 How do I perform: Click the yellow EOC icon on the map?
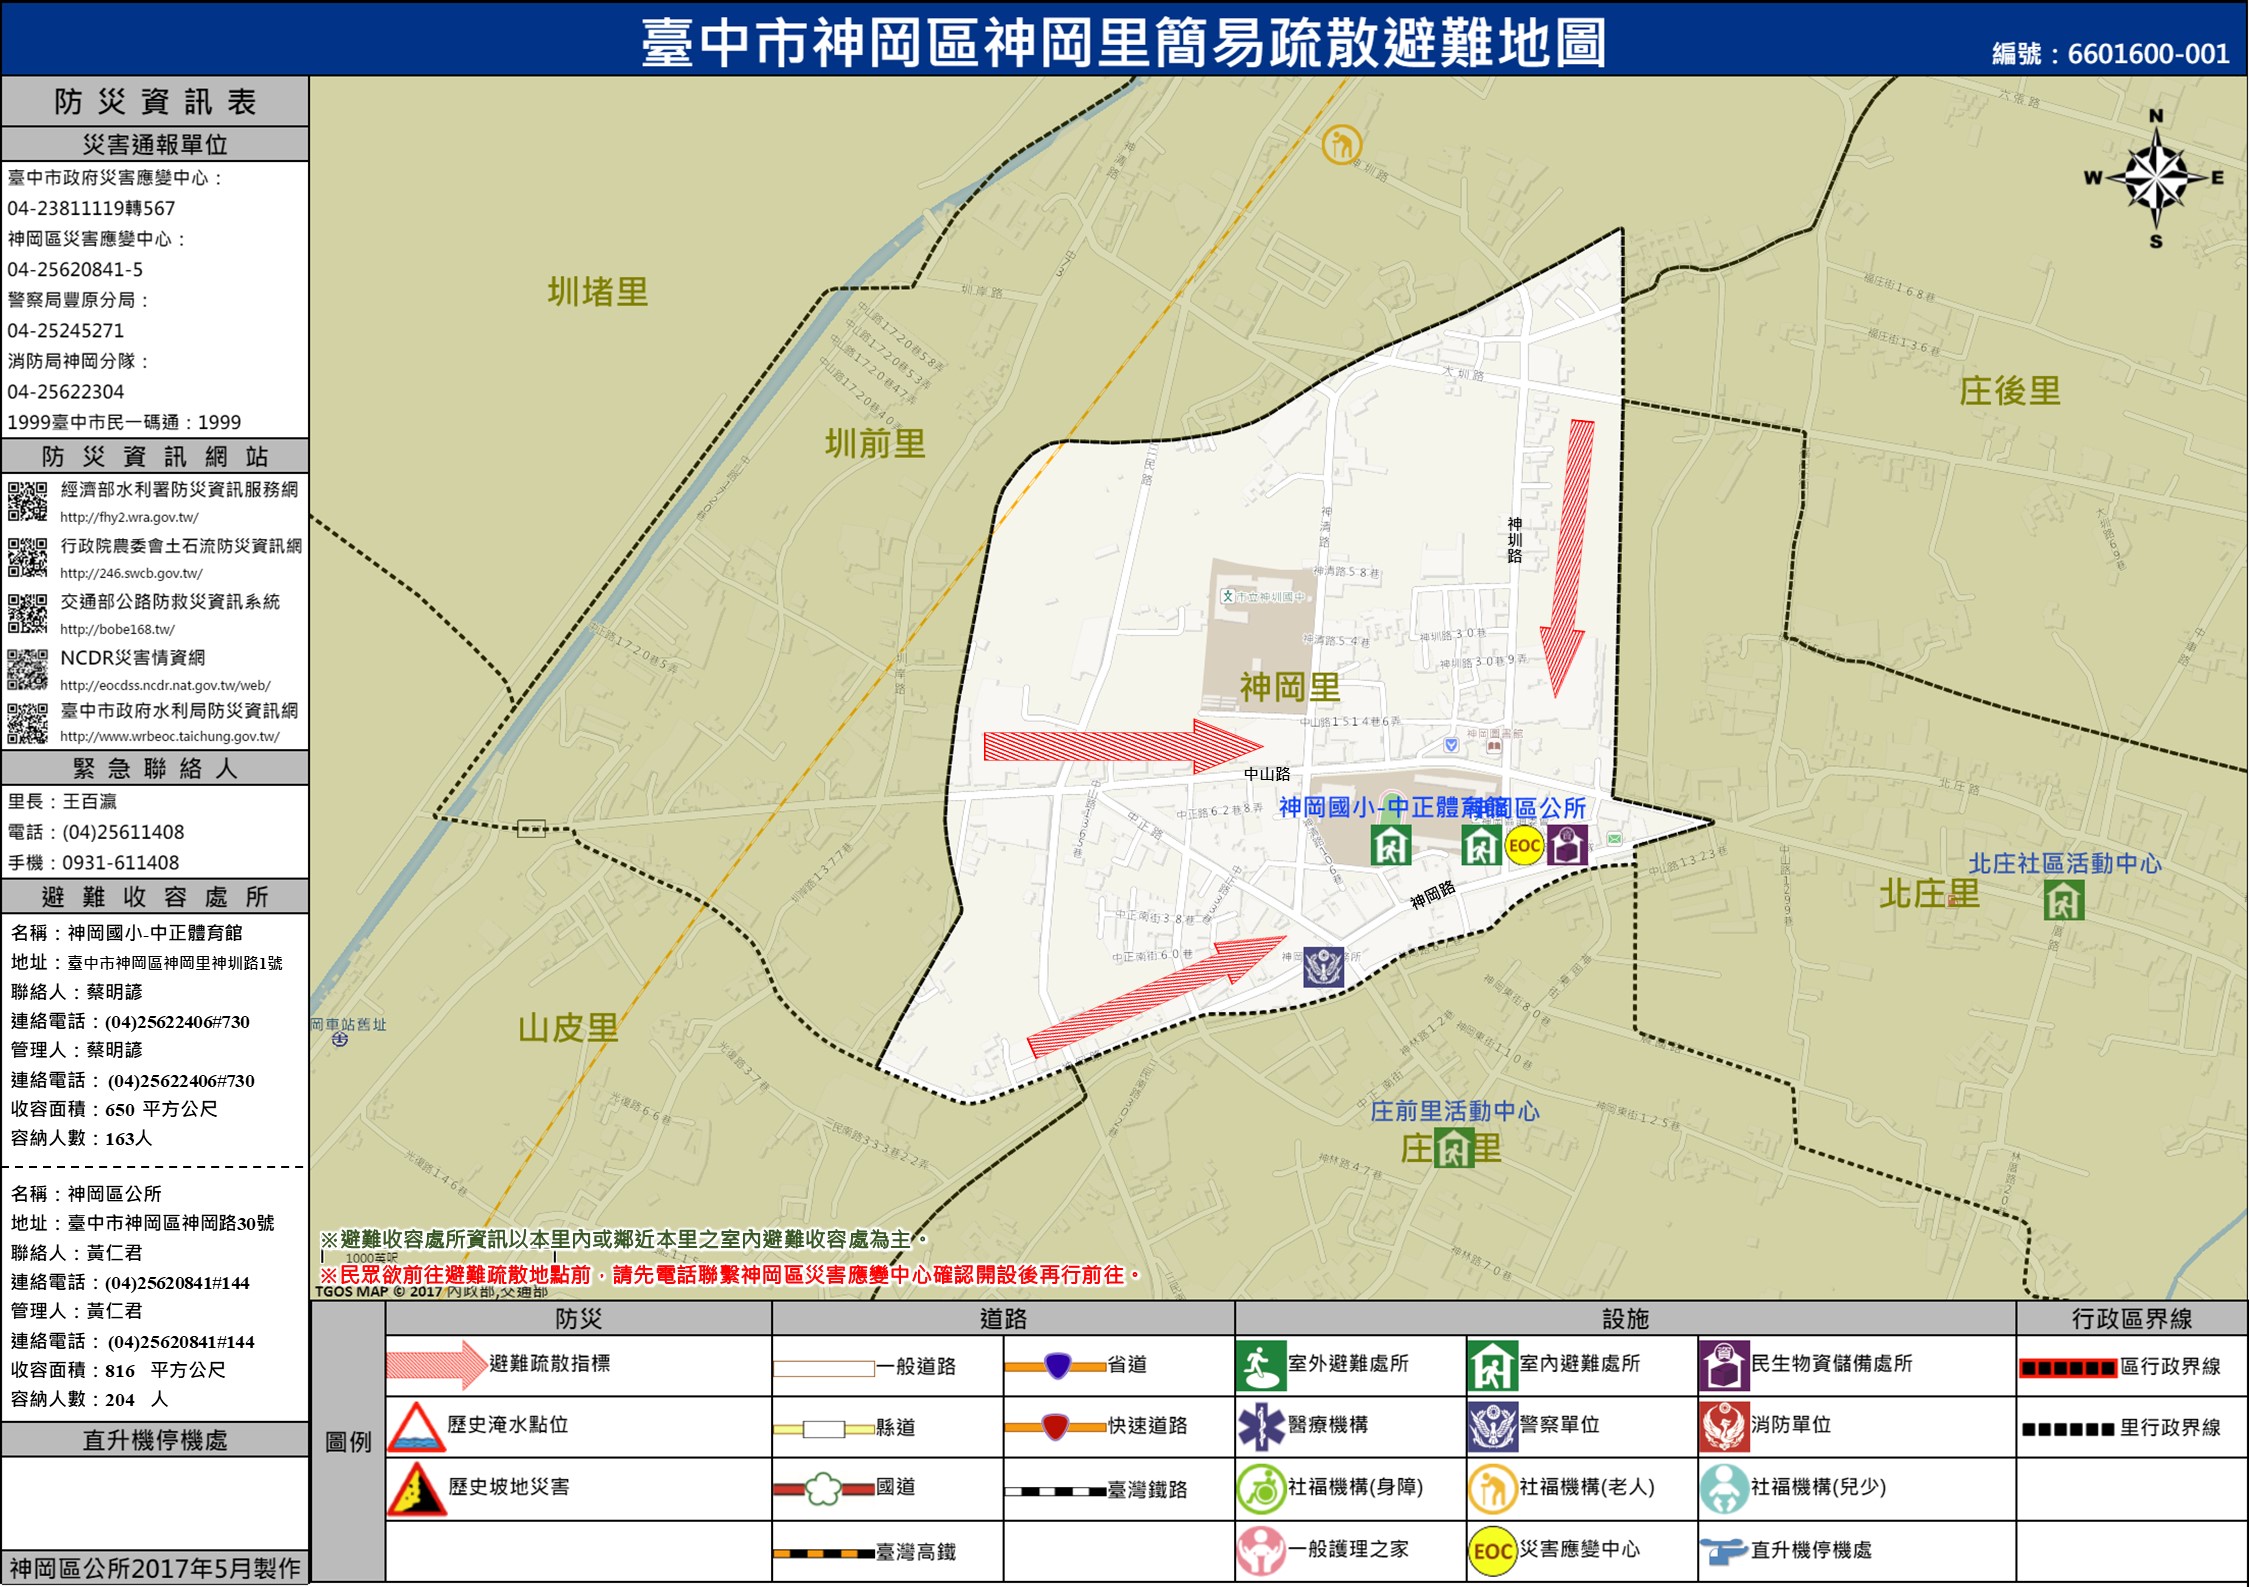pos(1524,846)
